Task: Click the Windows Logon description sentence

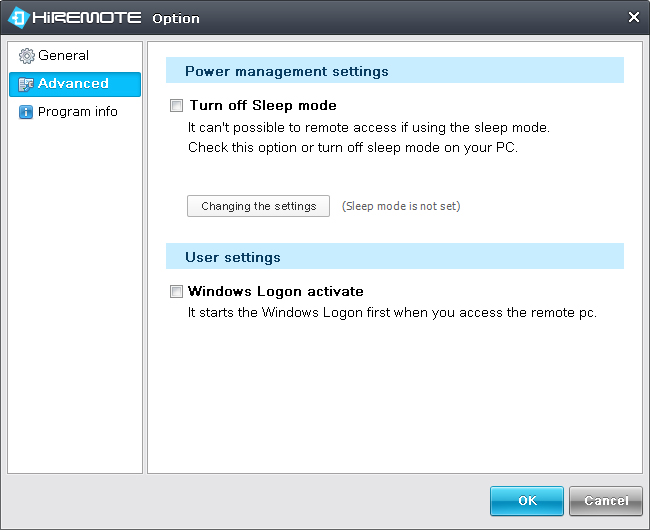Action: (x=392, y=312)
